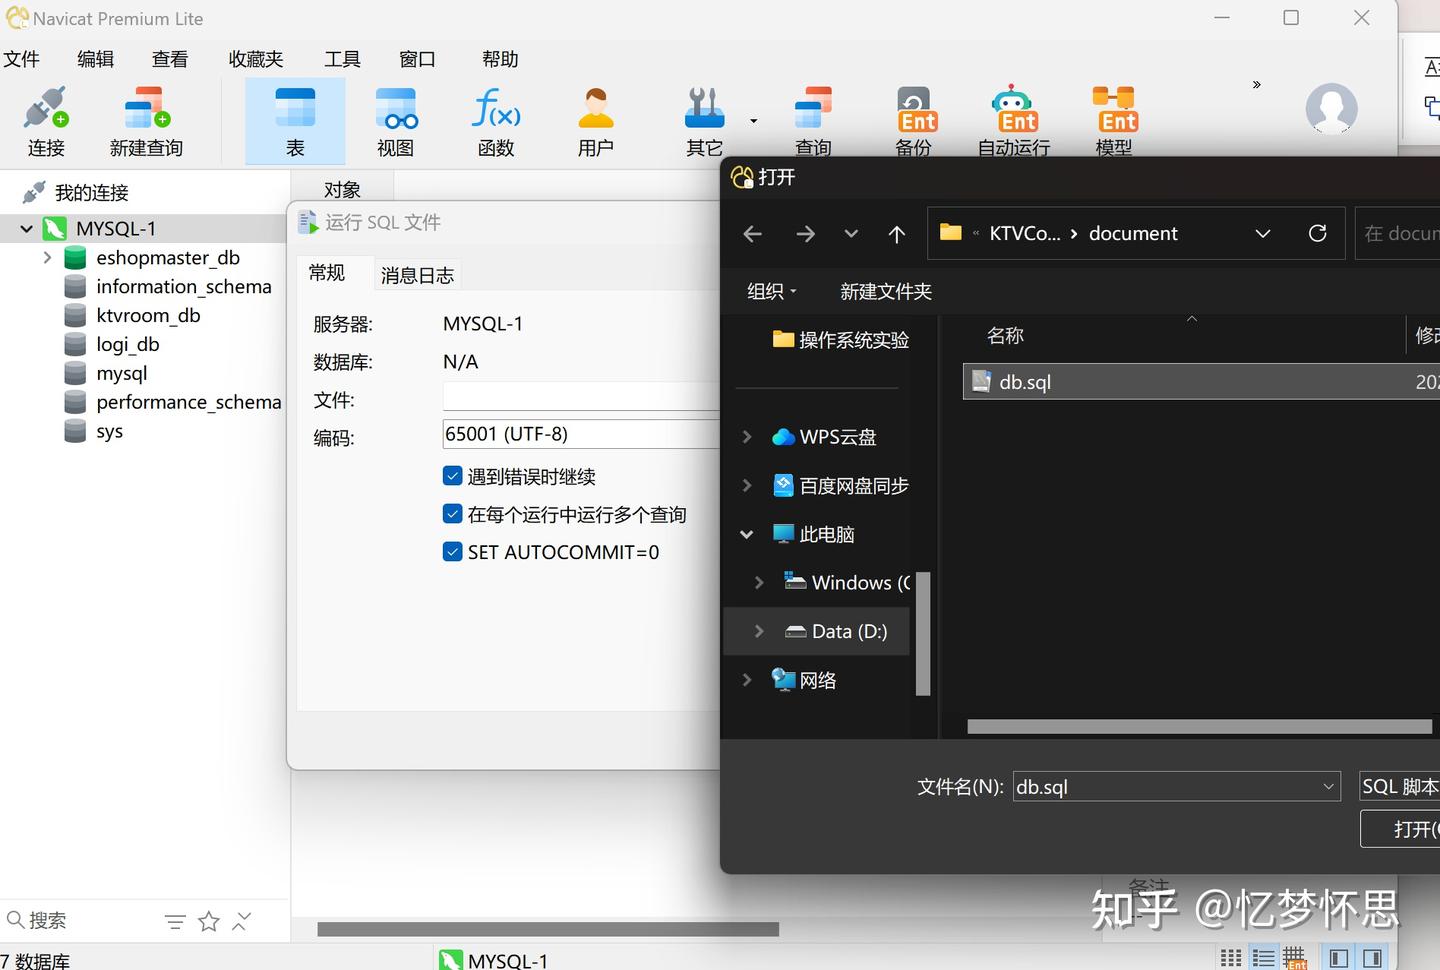1440x970 pixels.
Task: Select the 表 (Tables) toolbar icon
Action: pyautogui.click(x=295, y=120)
